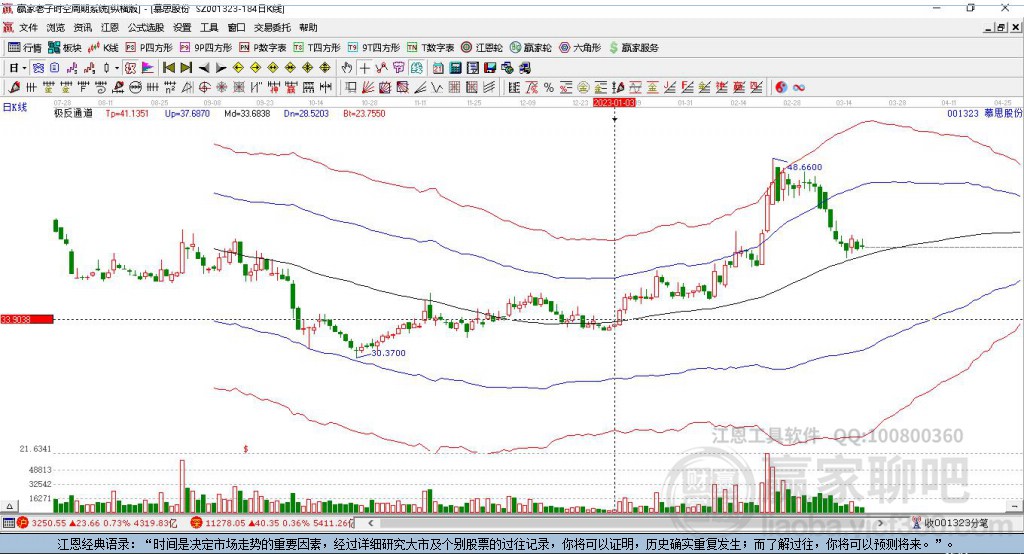Step chart left with black arrow
The image size is (1024, 554).
point(204,68)
